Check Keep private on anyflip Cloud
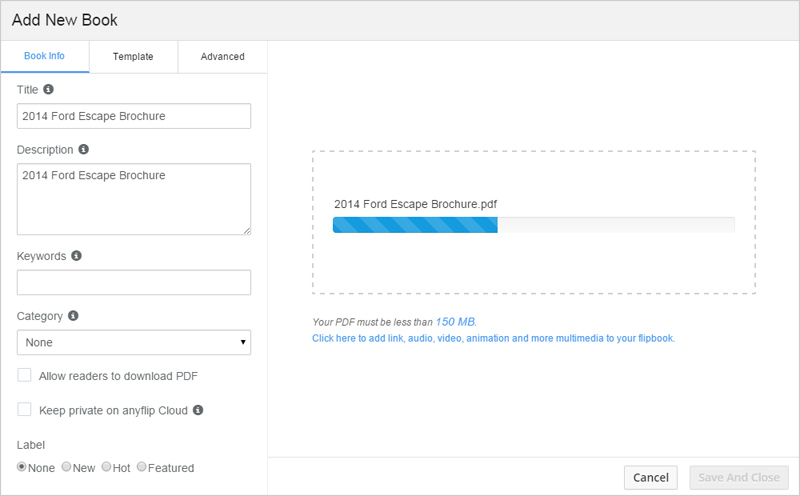The height and width of the screenshot is (496, 800). [25, 409]
